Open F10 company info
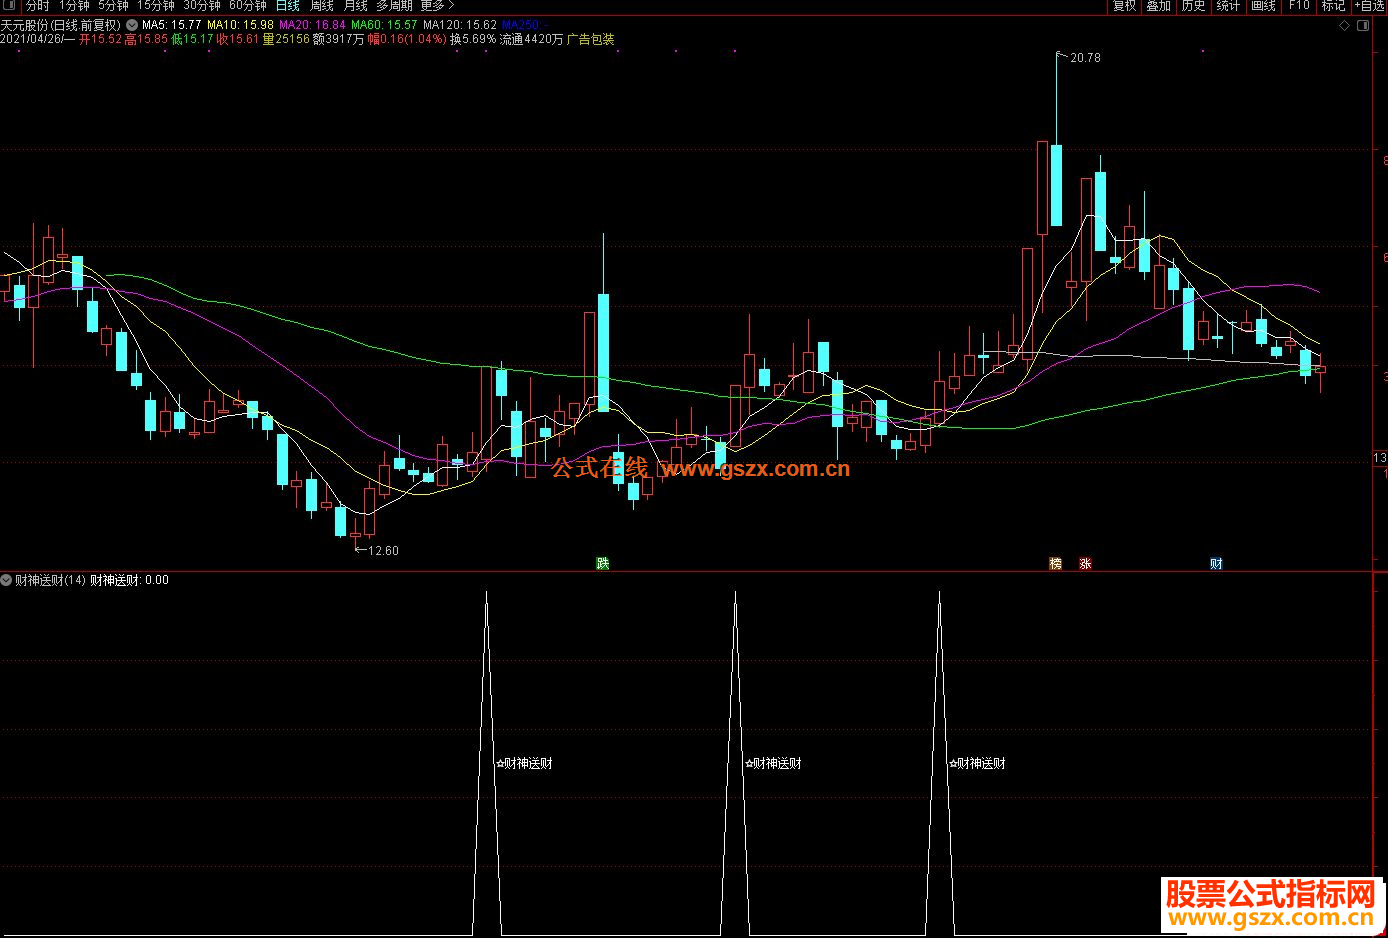The height and width of the screenshot is (938, 1388). pos(1299,5)
